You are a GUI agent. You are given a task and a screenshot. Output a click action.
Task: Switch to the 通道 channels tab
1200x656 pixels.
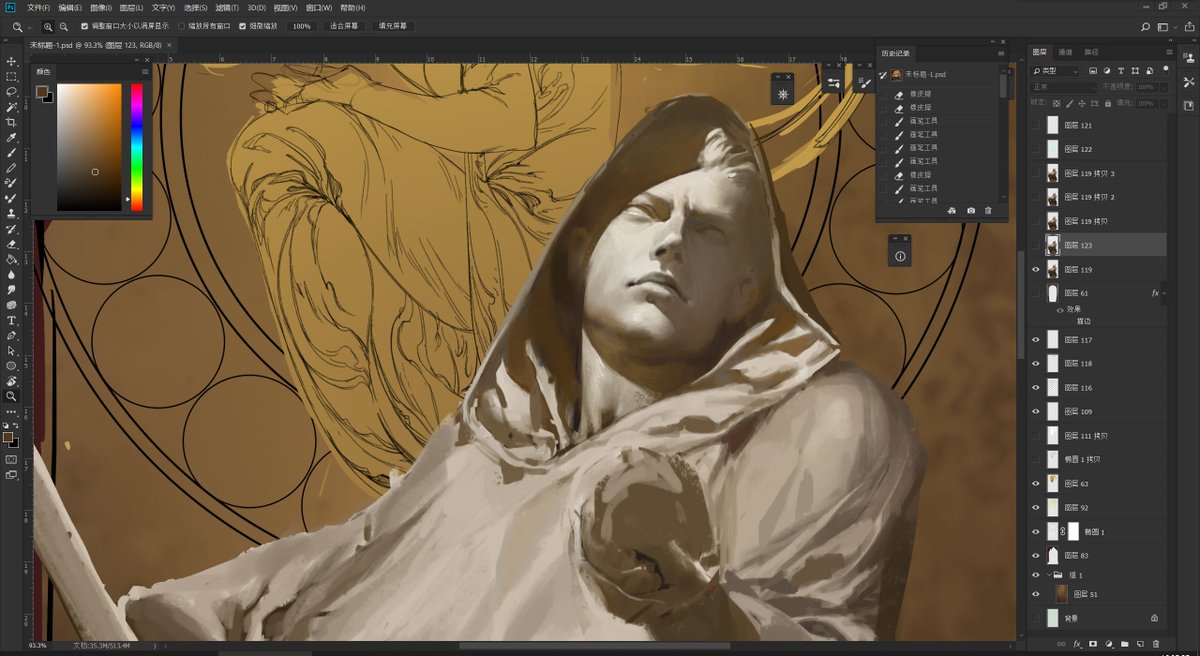[x=1065, y=52]
